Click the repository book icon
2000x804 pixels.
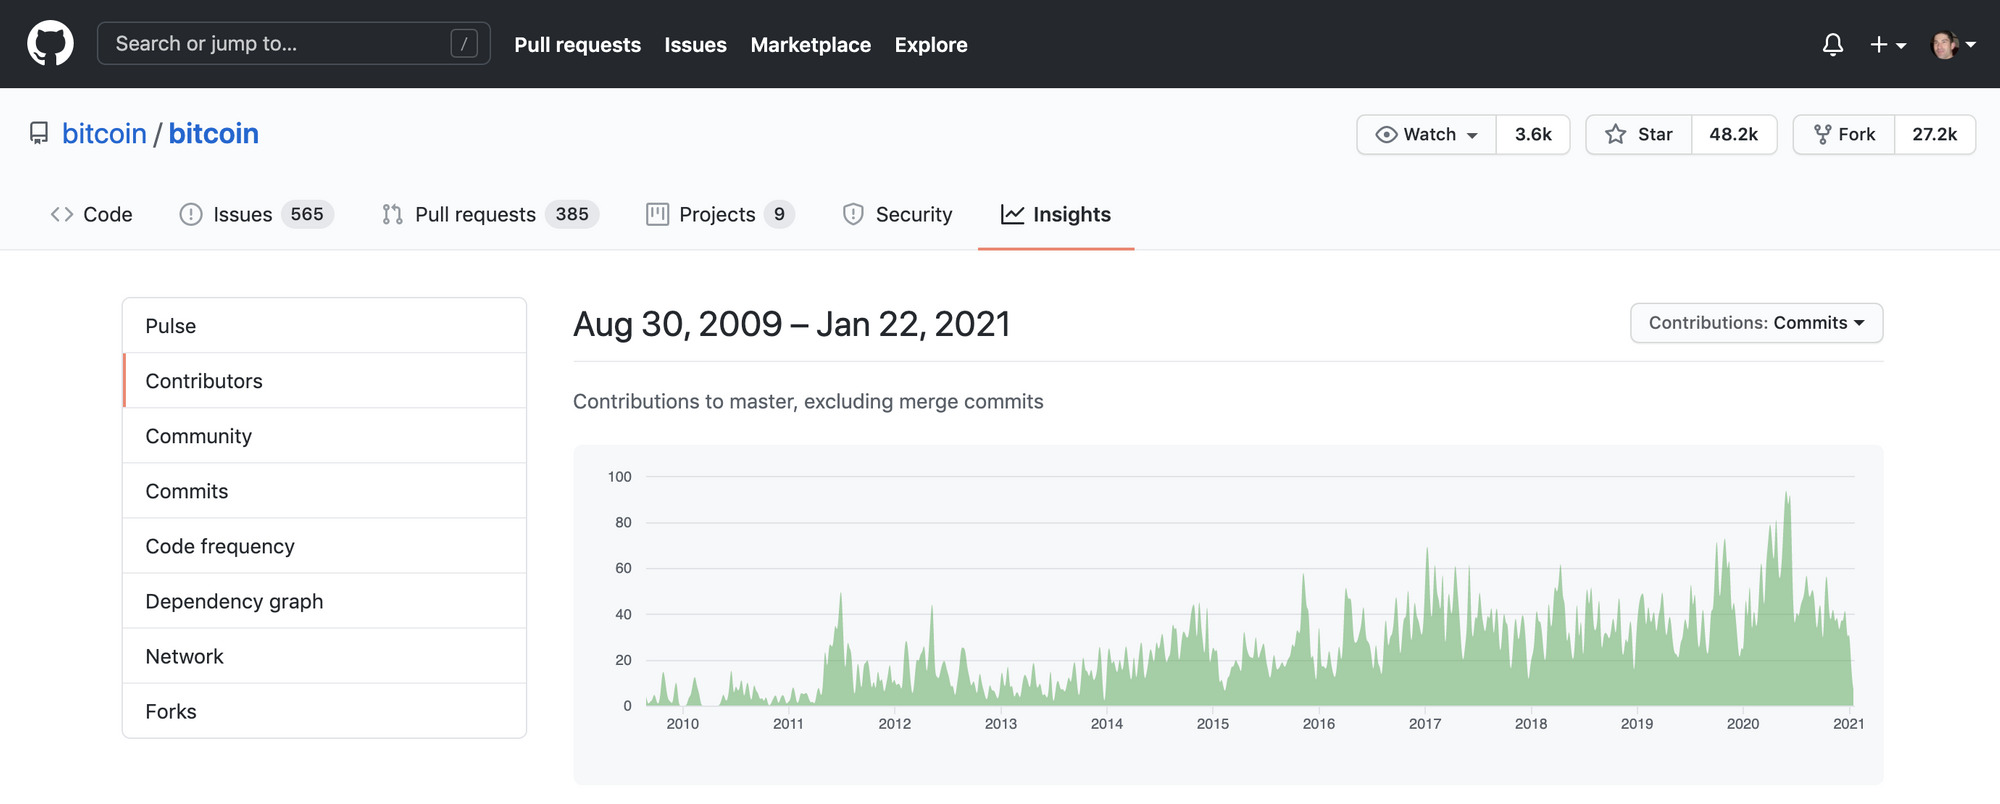pyautogui.click(x=39, y=133)
